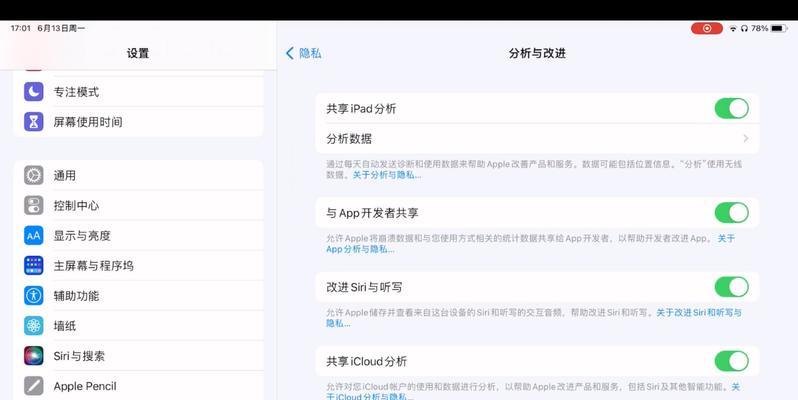Tap the 17:01 clock in status bar
The width and height of the screenshot is (798, 400).
click(20, 28)
